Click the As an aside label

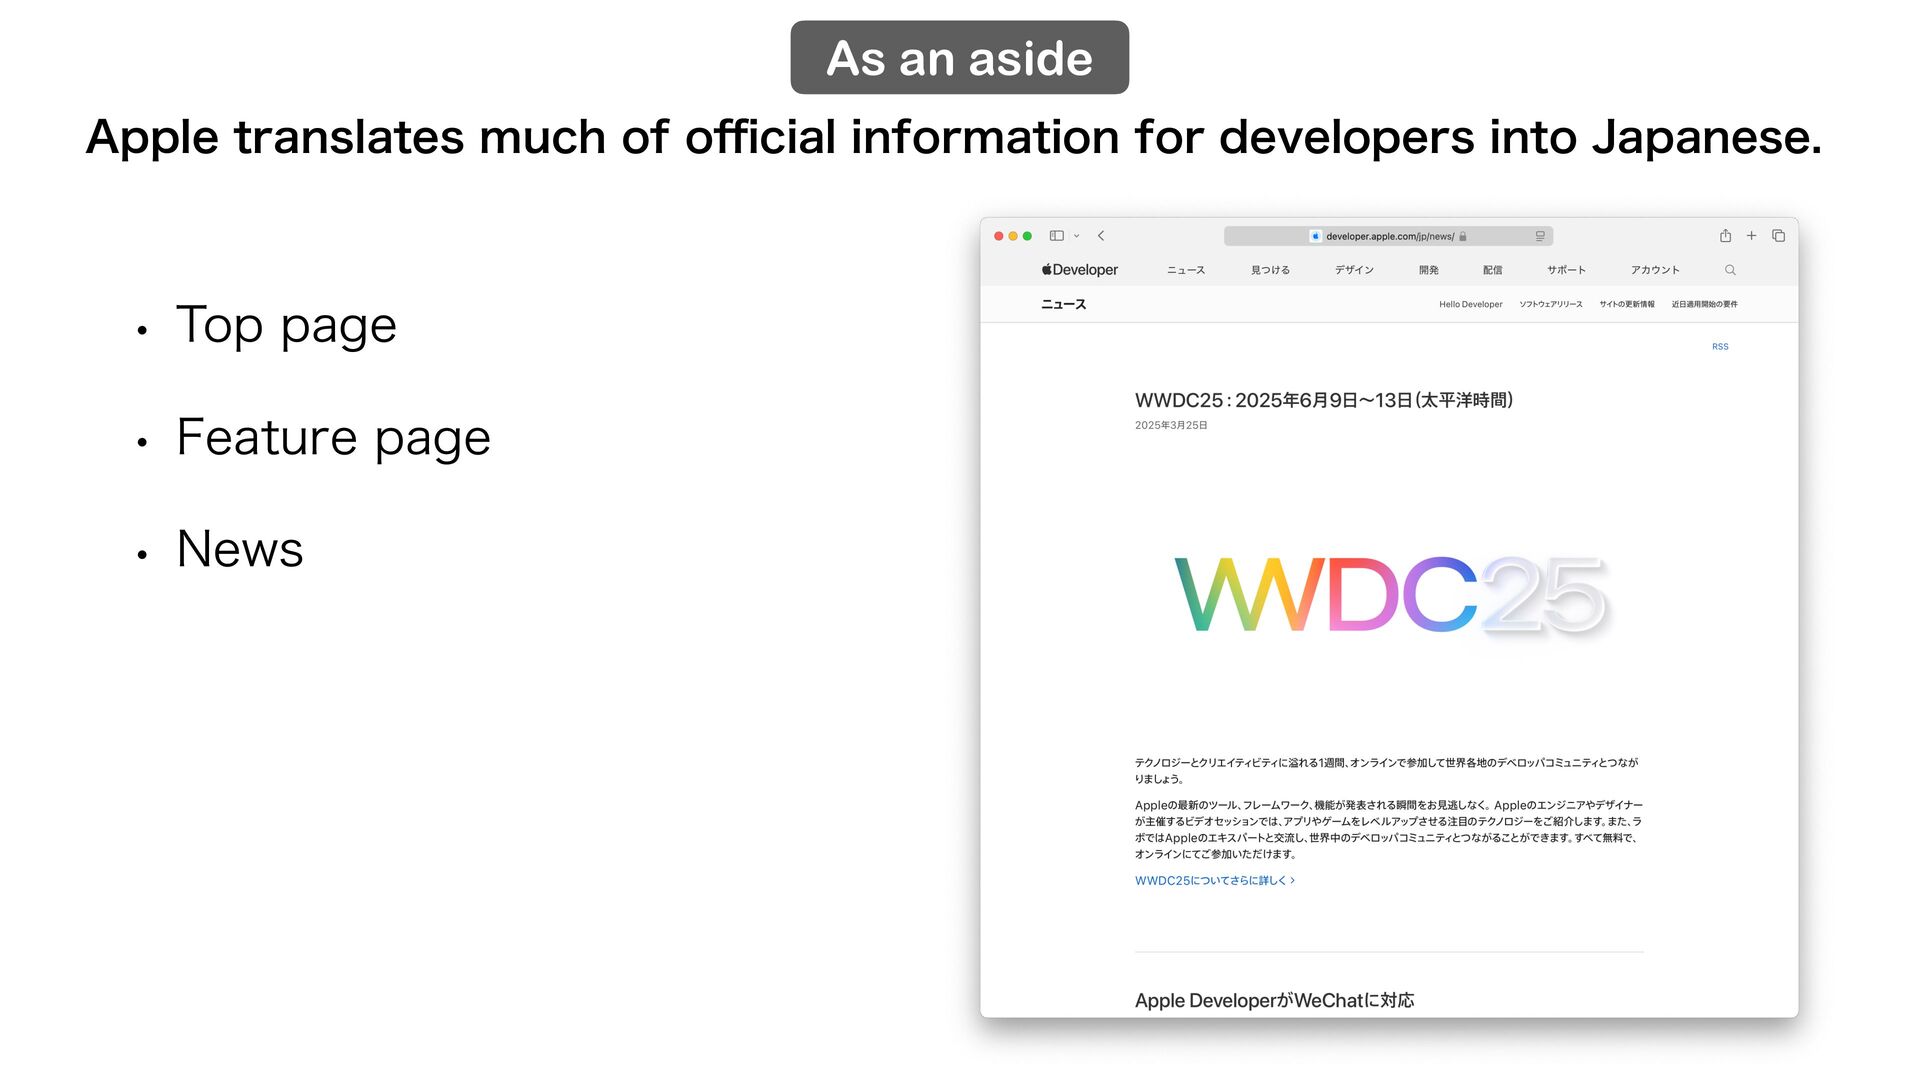pyautogui.click(x=959, y=58)
